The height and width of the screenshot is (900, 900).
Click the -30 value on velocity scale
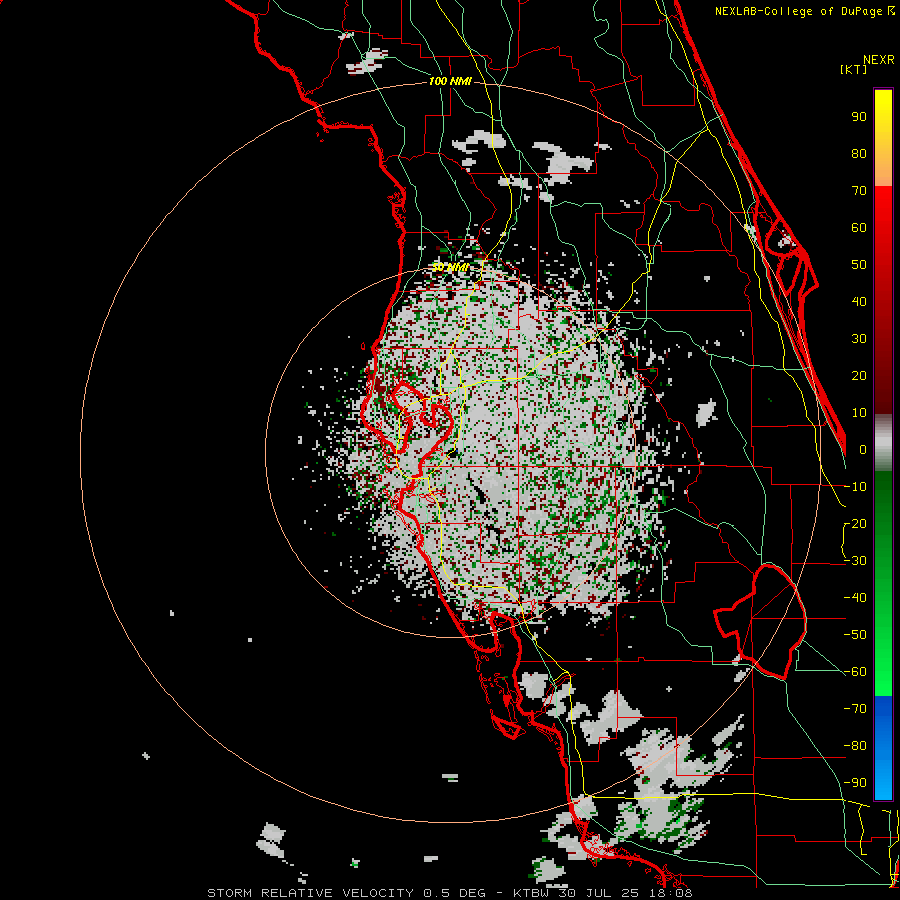(x=855, y=561)
